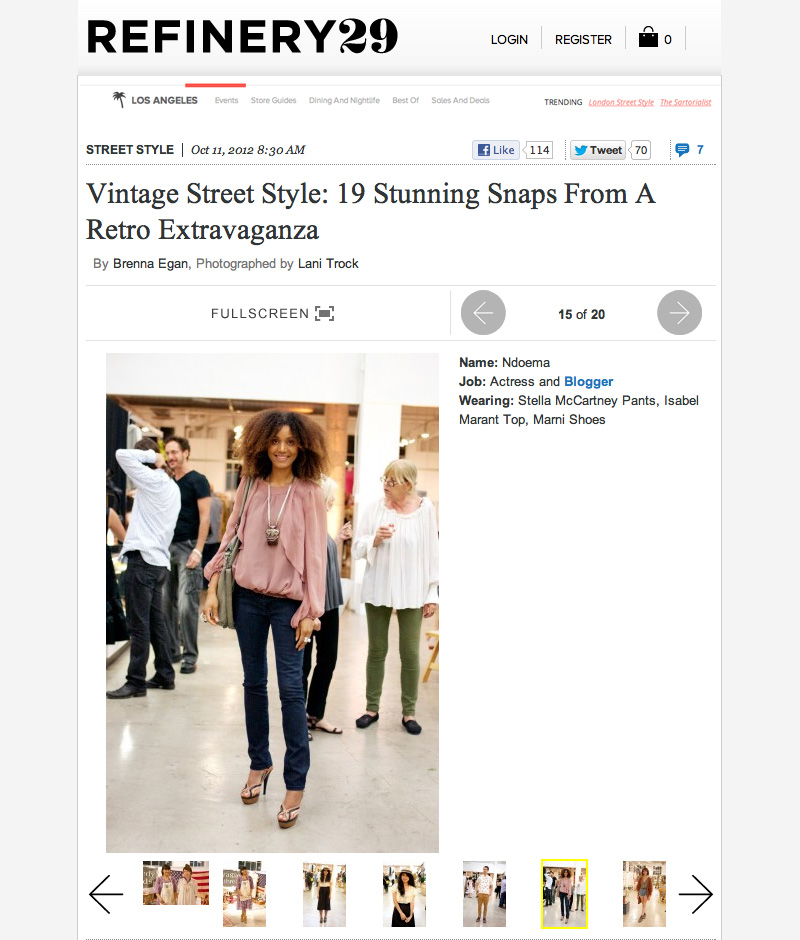Open Sales And Deals section
The width and height of the screenshot is (800, 940).
click(x=461, y=101)
